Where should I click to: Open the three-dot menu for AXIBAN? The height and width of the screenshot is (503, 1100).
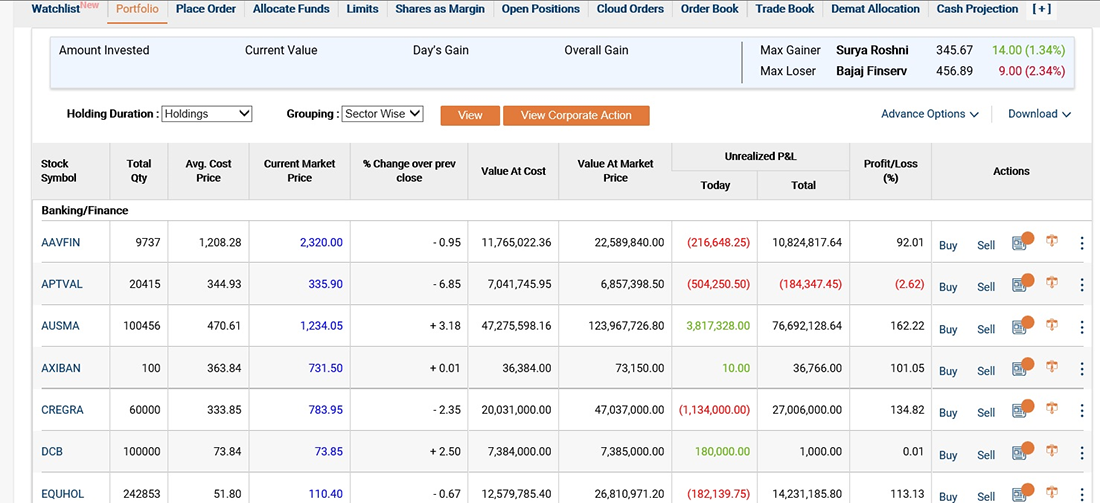tap(1081, 369)
